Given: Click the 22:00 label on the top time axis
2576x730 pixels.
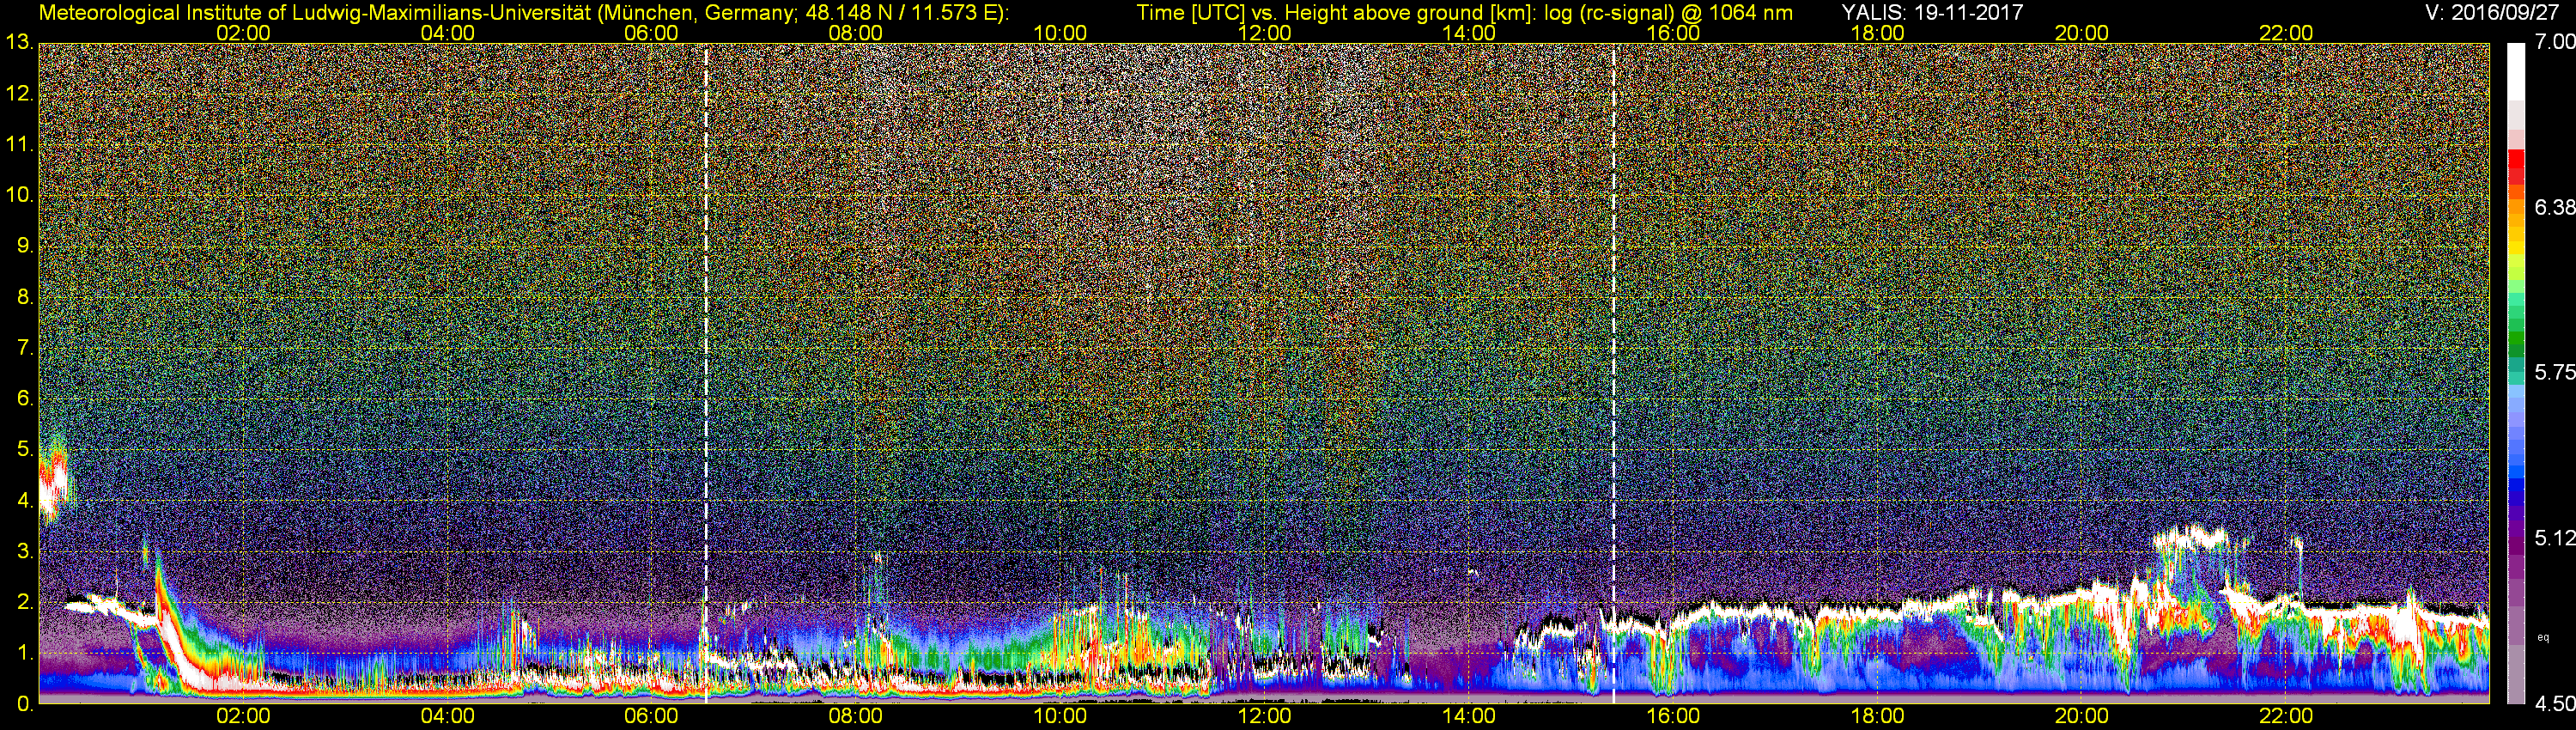Looking at the screenshot, I should pyautogui.click(x=2286, y=33).
